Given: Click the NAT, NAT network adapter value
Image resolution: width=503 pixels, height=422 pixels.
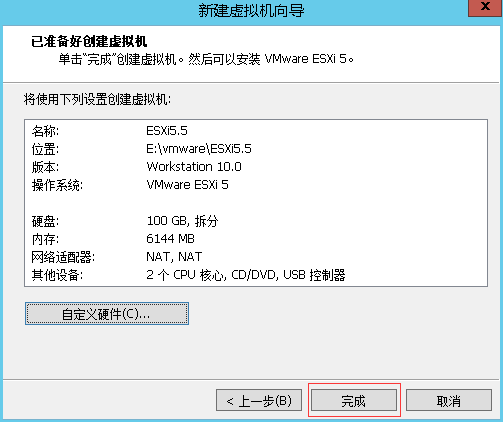Looking at the screenshot, I should coord(174,257).
